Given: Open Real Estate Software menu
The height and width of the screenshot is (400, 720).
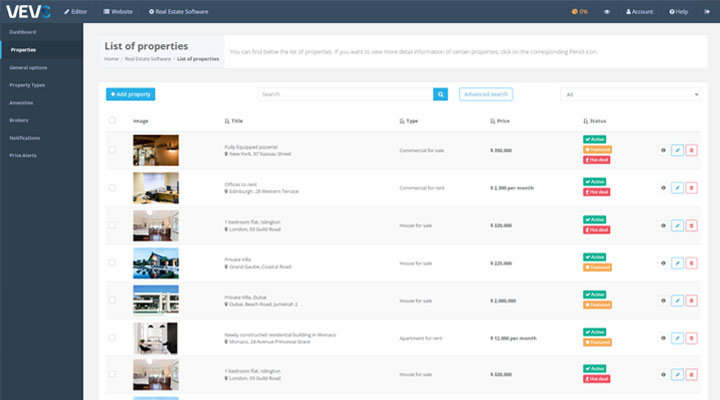Looking at the screenshot, I should pos(178,11).
